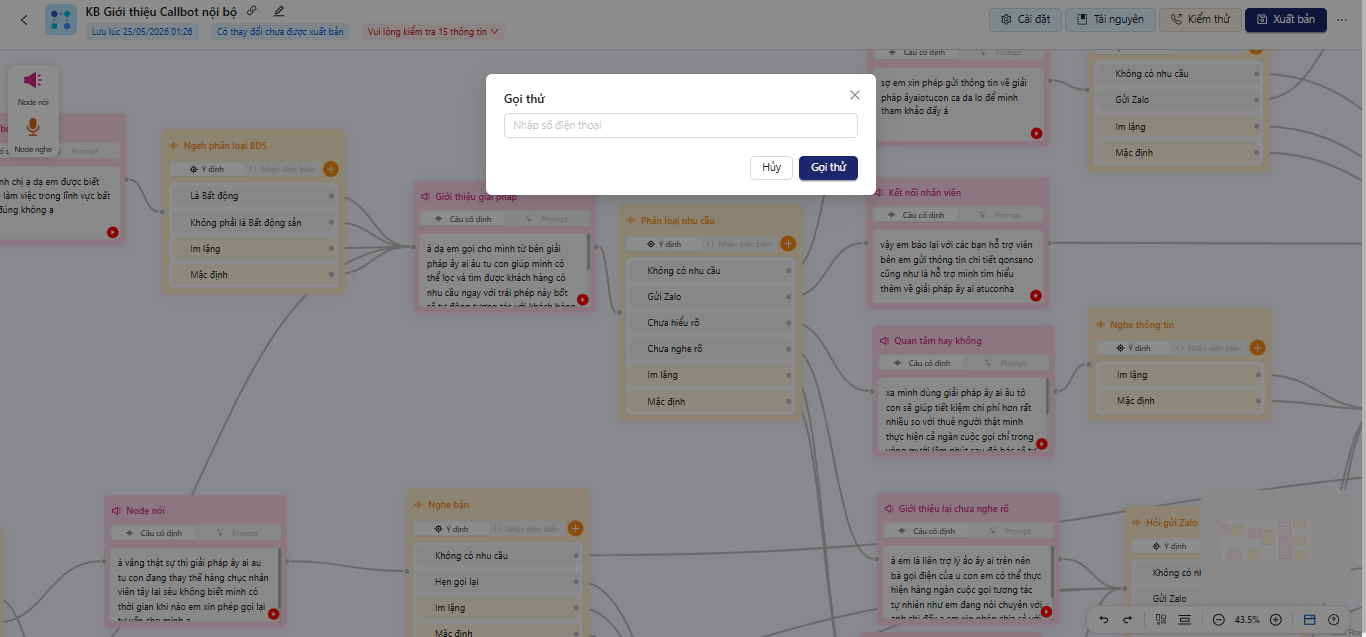Image resolution: width=1366 pixels, height=637 pixels.
Task: Zoom in the canvas
Action: pos(1275,620)
